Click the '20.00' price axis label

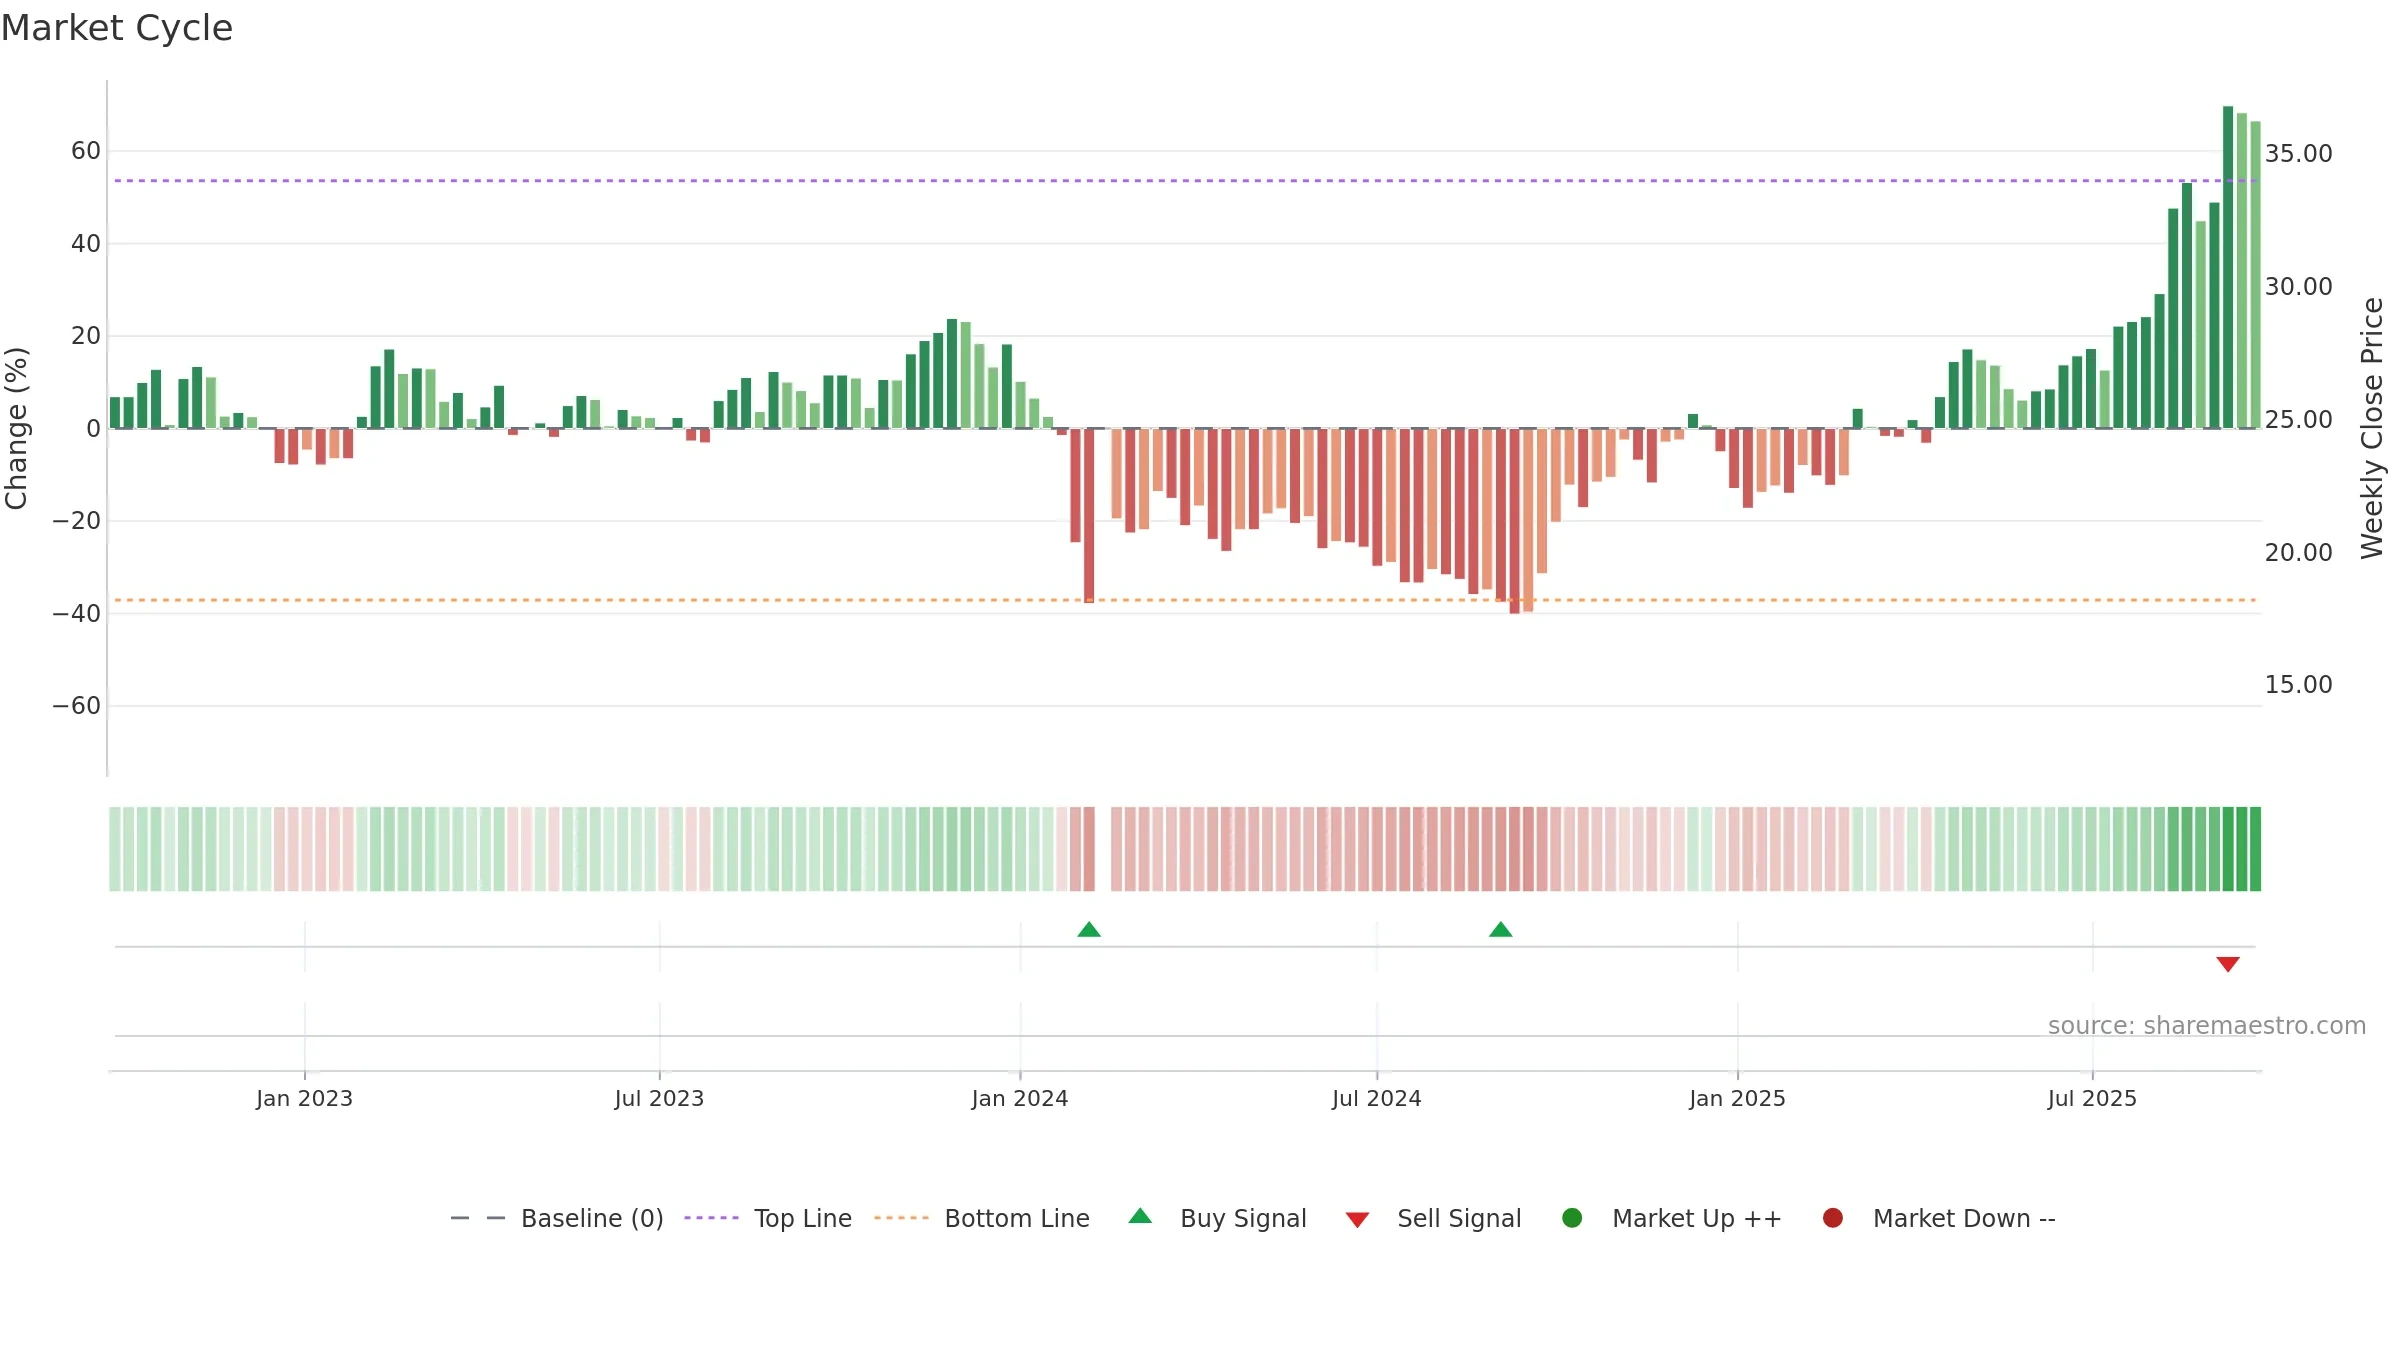(x=2298, y=553)
